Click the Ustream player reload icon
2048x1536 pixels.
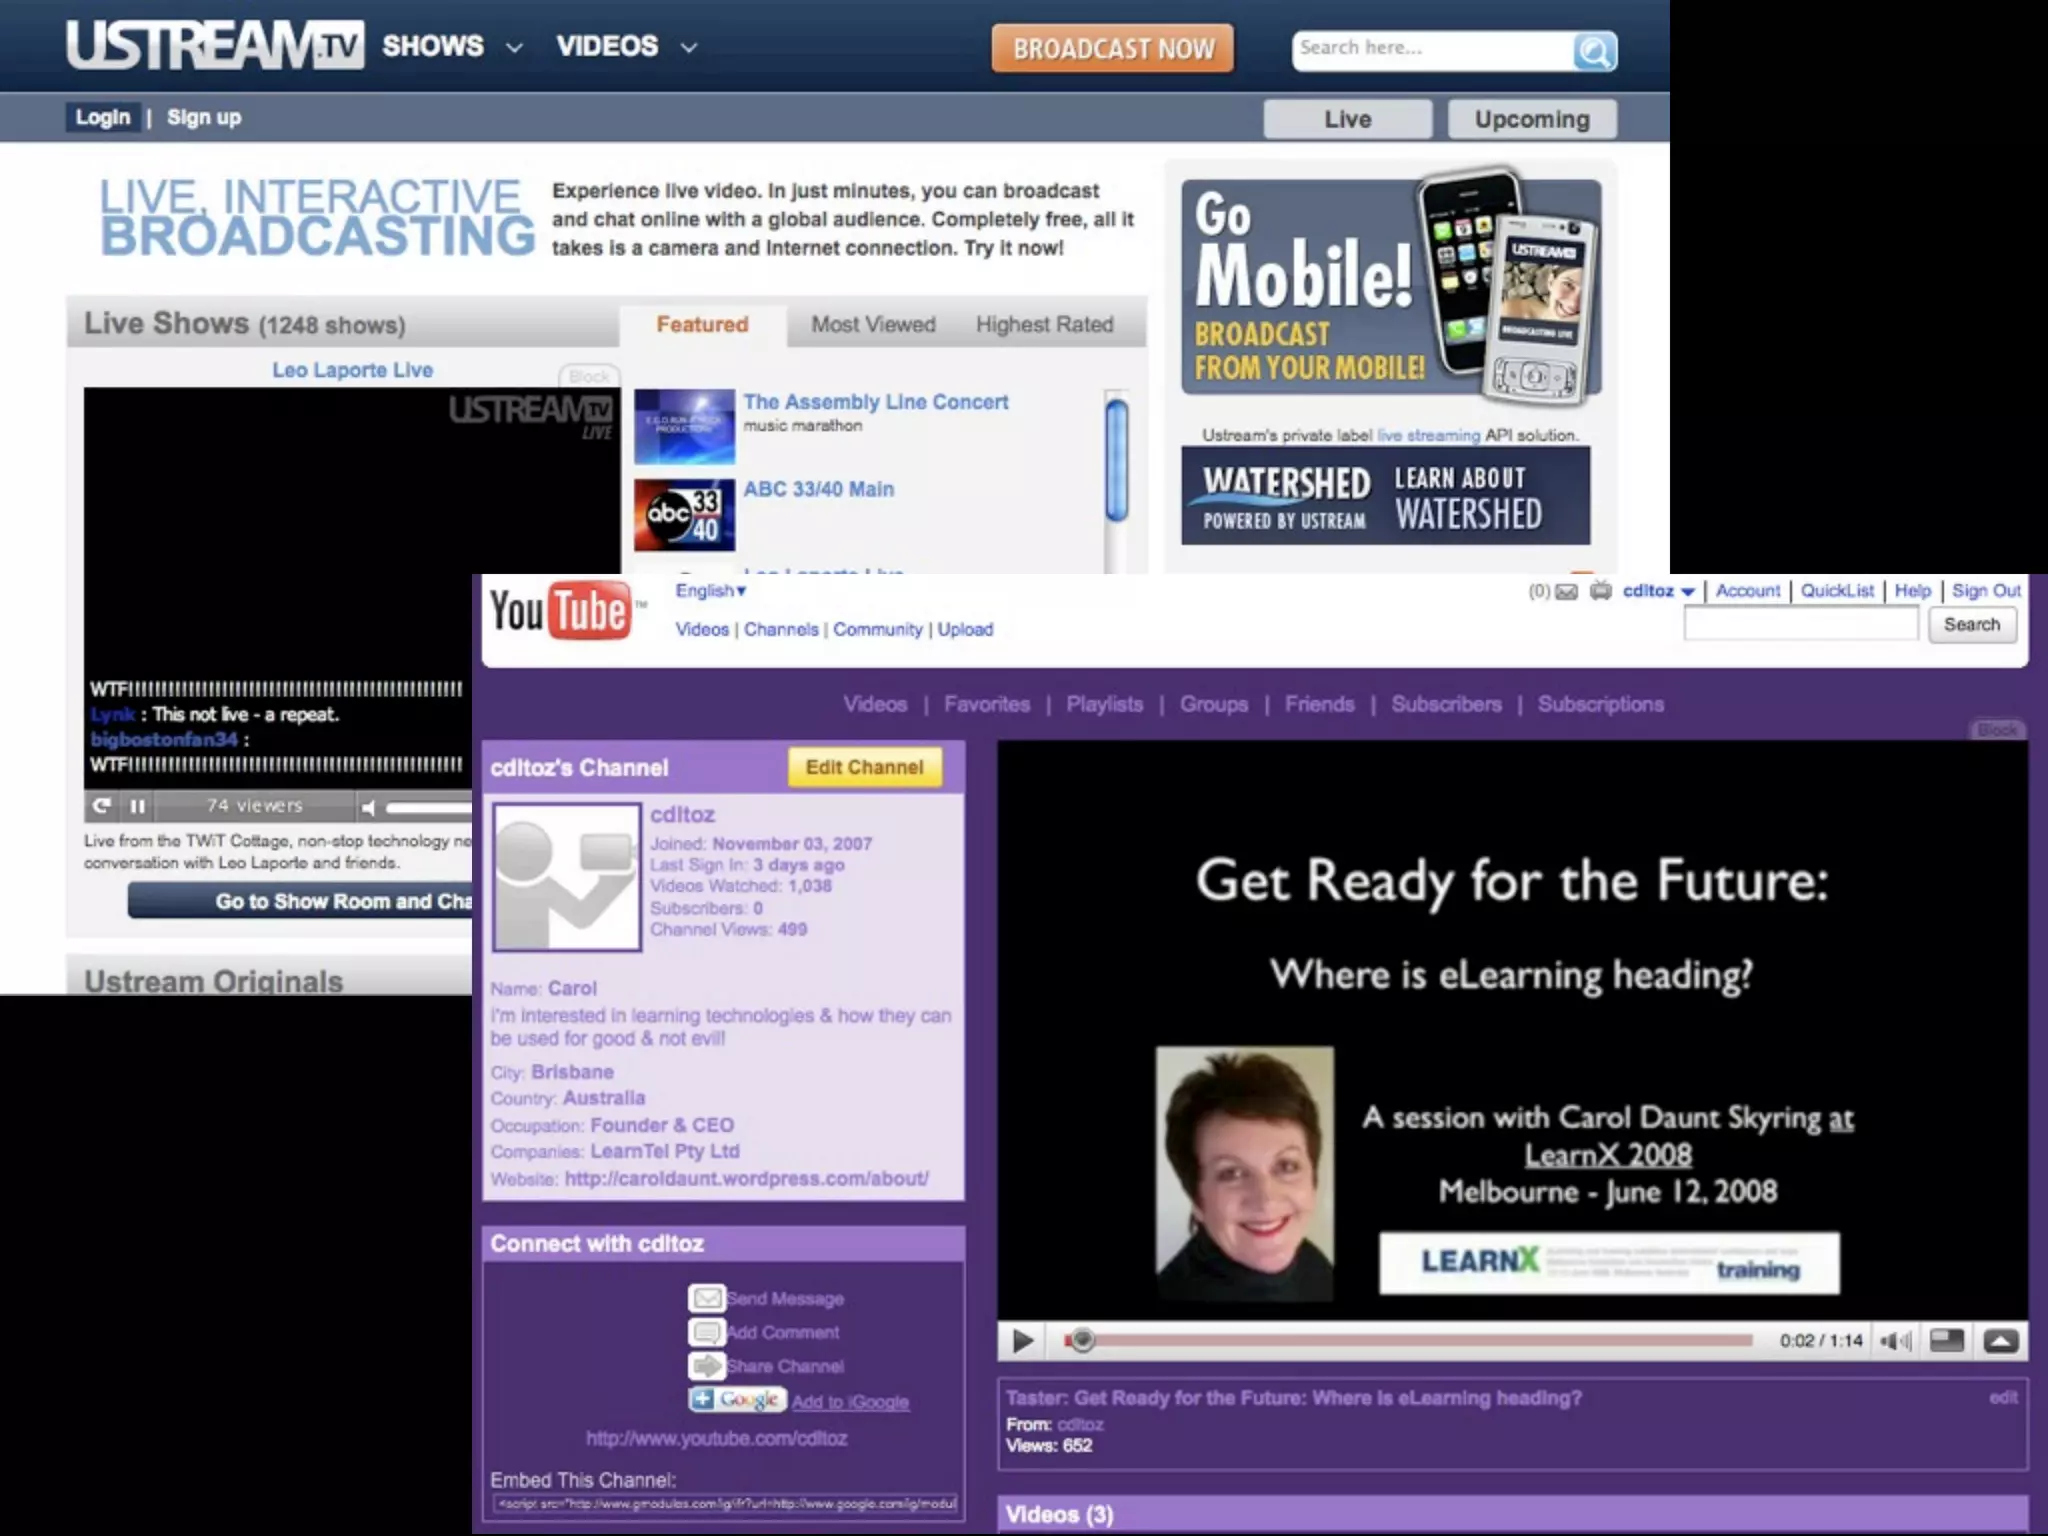102,806
